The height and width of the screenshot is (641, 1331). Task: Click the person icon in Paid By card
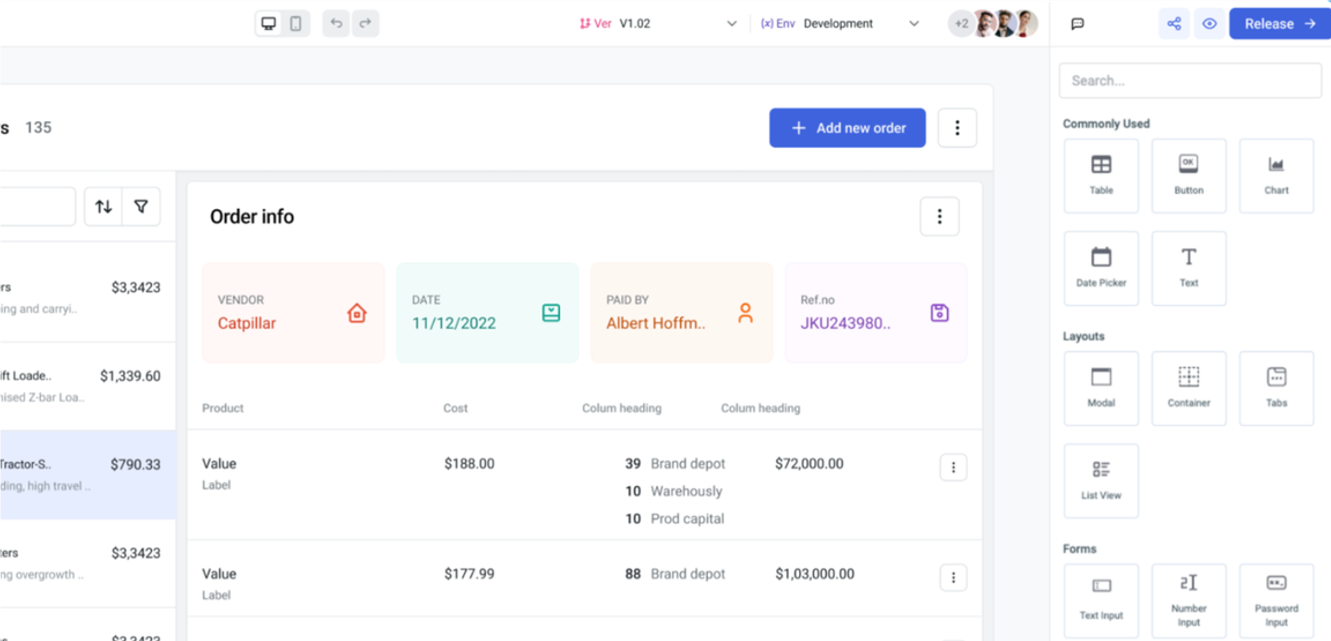click(745, 313)
